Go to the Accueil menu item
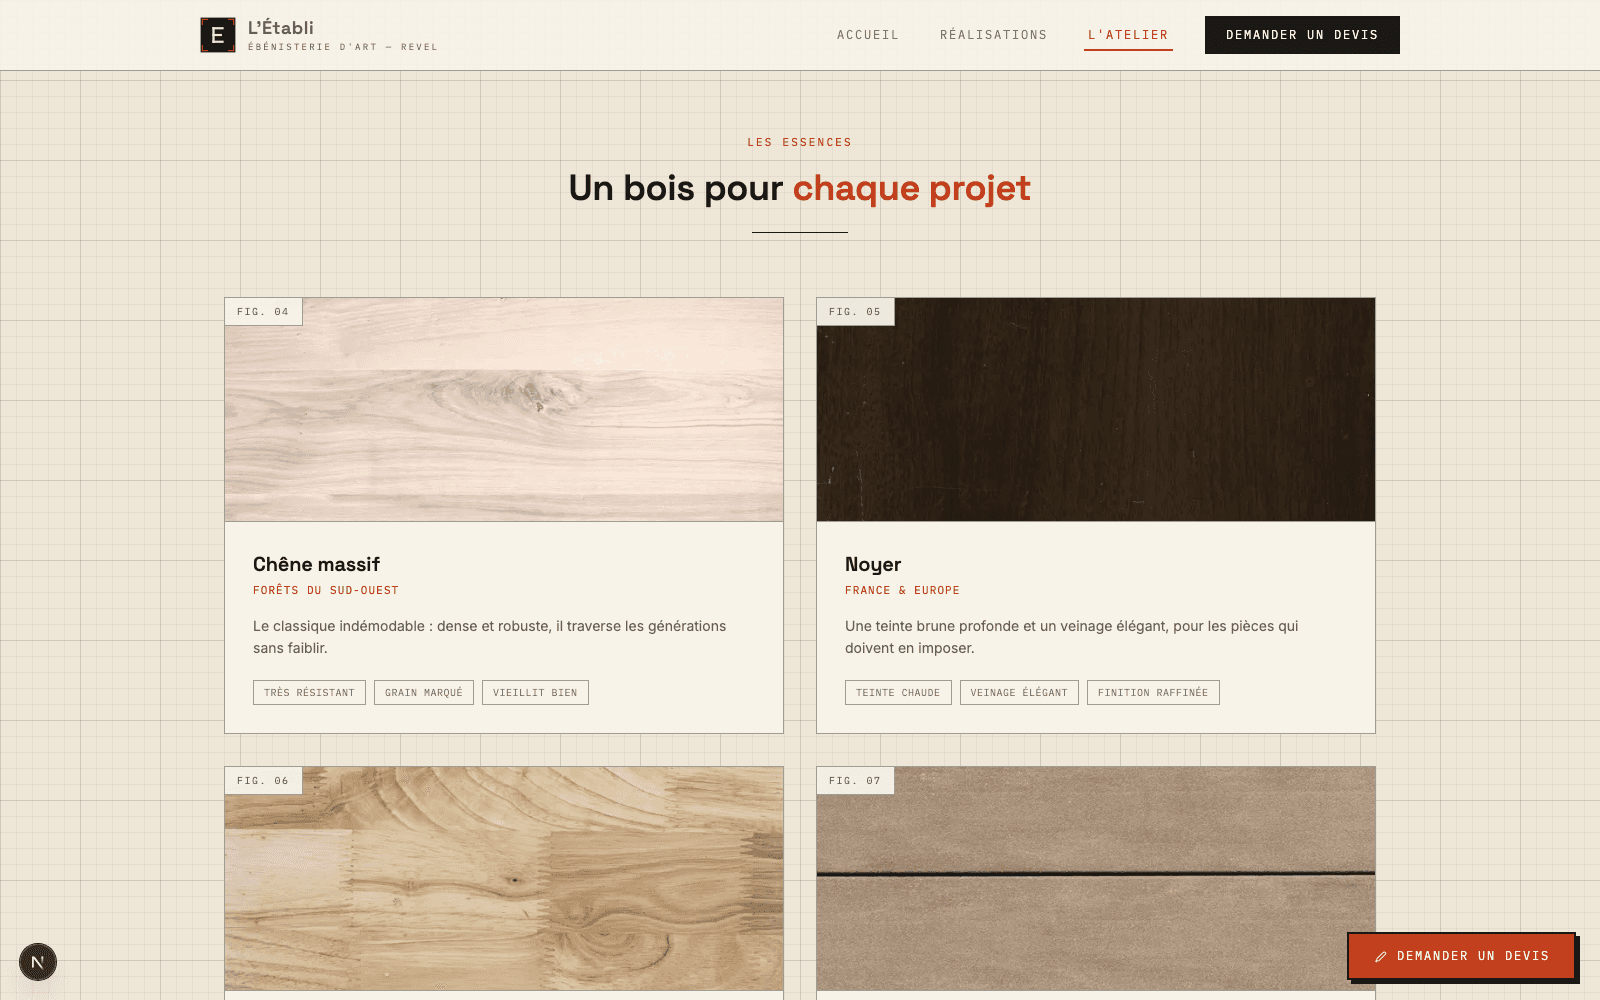The height and width of the screenshot is (1000, 1600). click(868, 35)
